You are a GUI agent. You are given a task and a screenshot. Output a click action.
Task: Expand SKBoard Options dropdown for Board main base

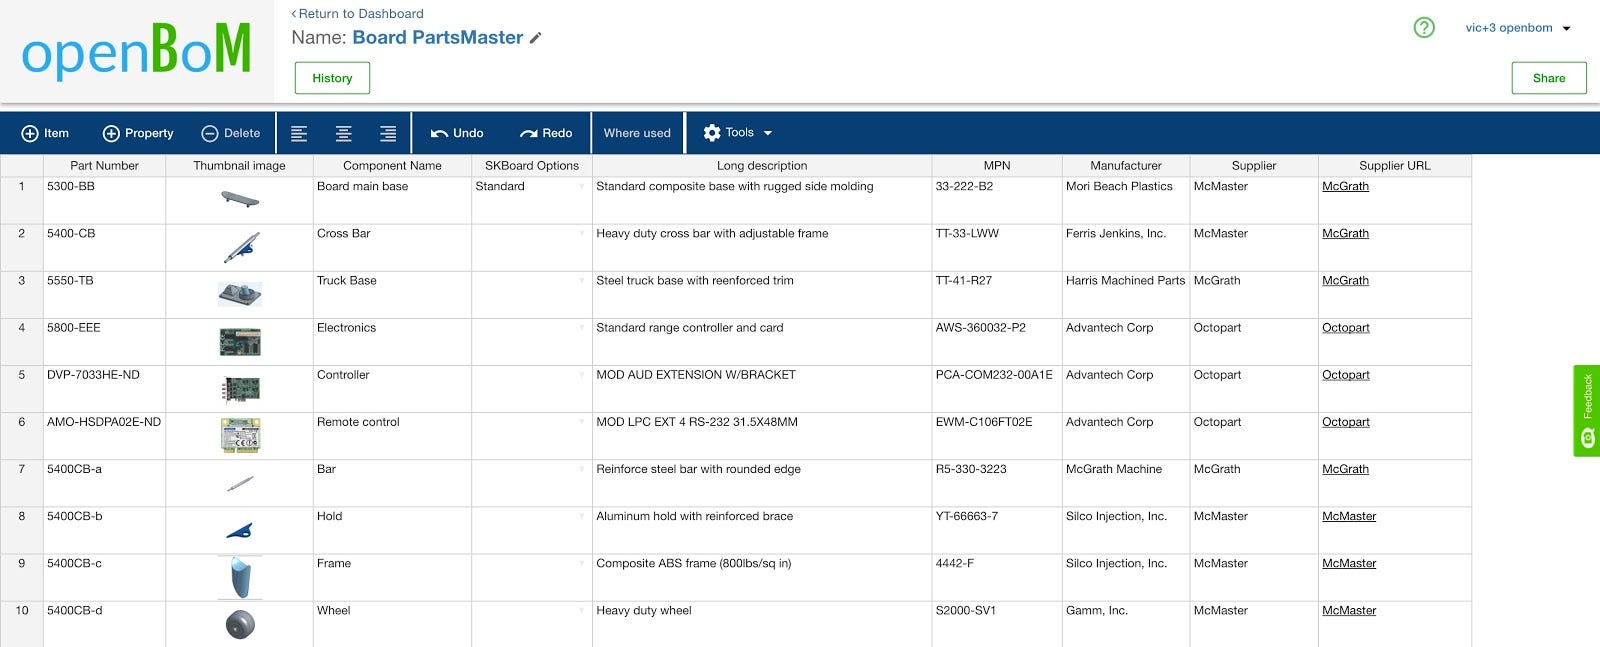click(x=582, y=187)
